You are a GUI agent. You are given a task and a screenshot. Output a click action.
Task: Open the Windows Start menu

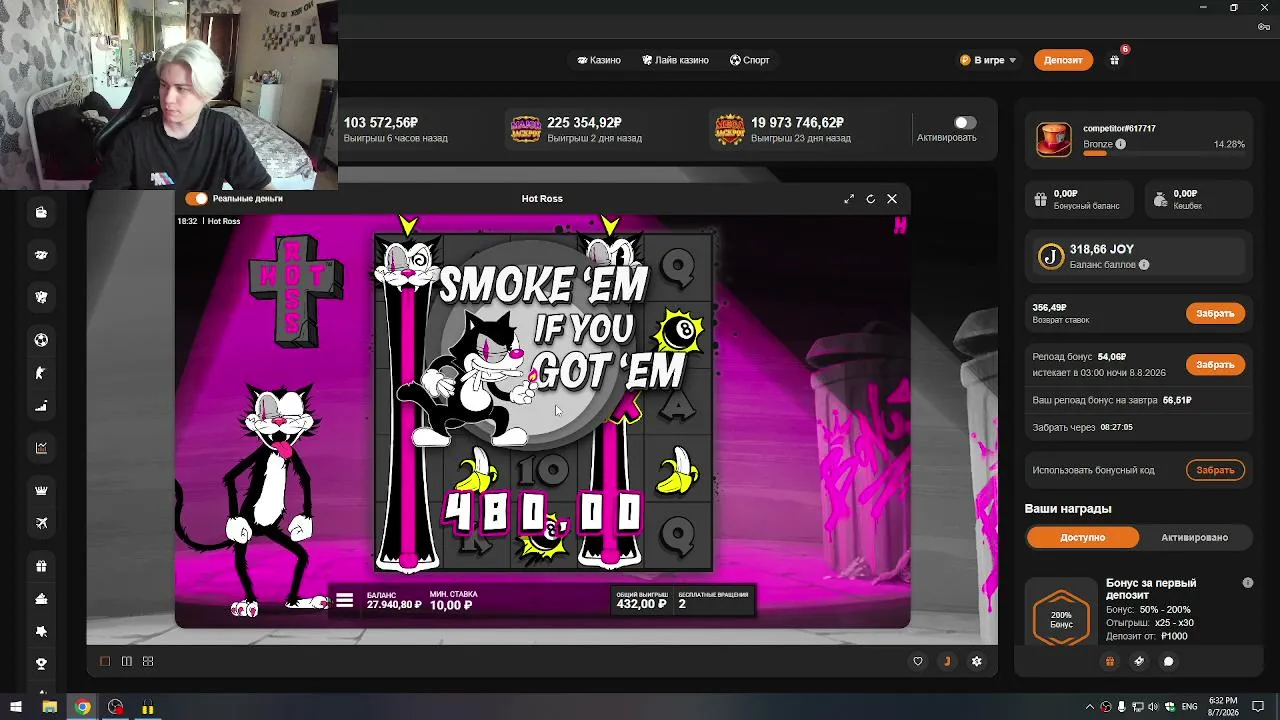click(x=16, y=707)
